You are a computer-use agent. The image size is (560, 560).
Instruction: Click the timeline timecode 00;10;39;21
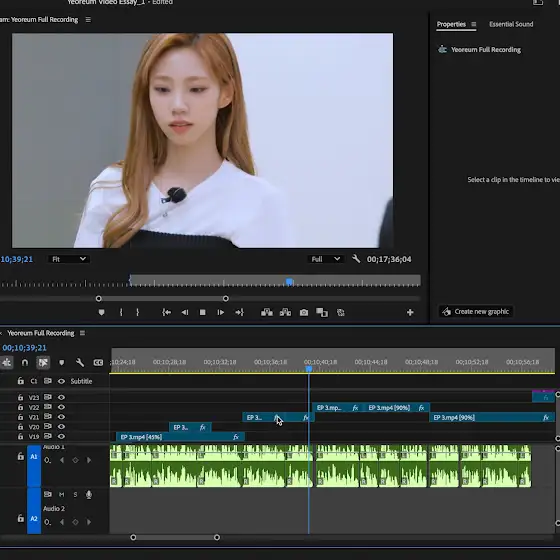coord(24,348)
